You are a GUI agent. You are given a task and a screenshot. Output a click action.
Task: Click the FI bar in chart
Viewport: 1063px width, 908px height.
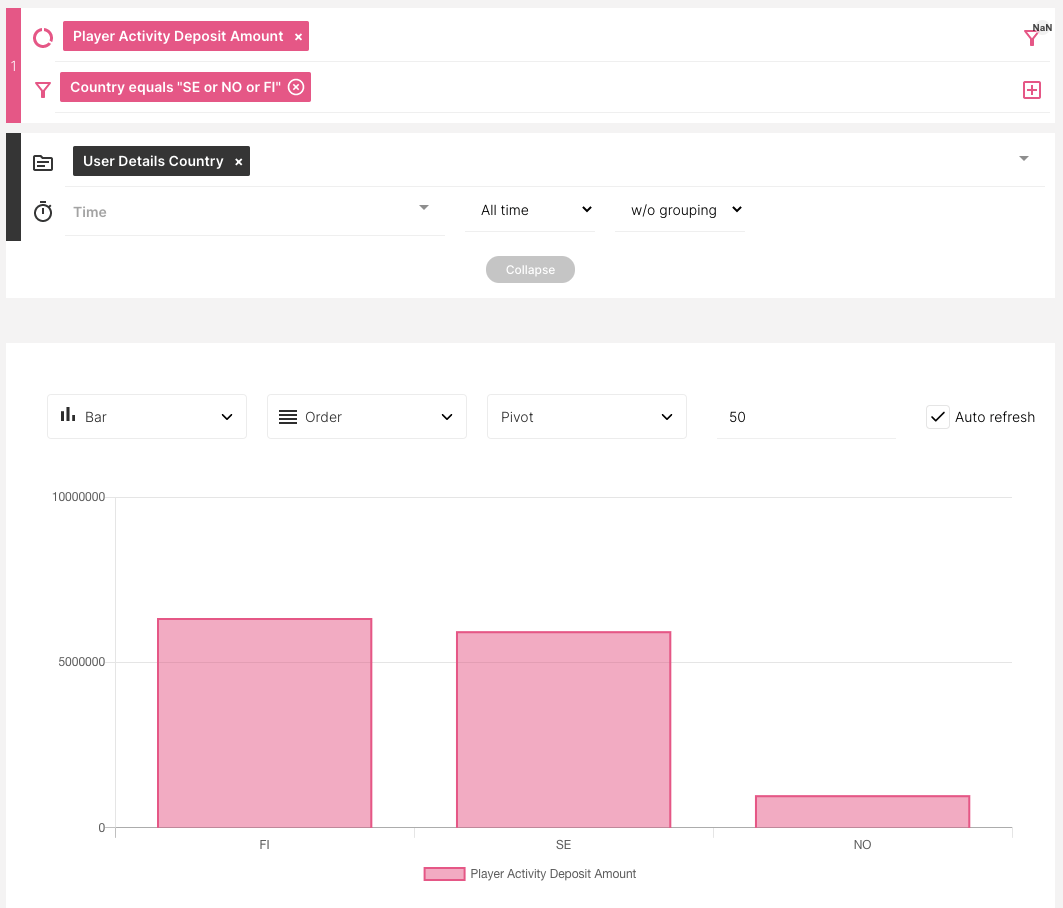tap(264, 722)
